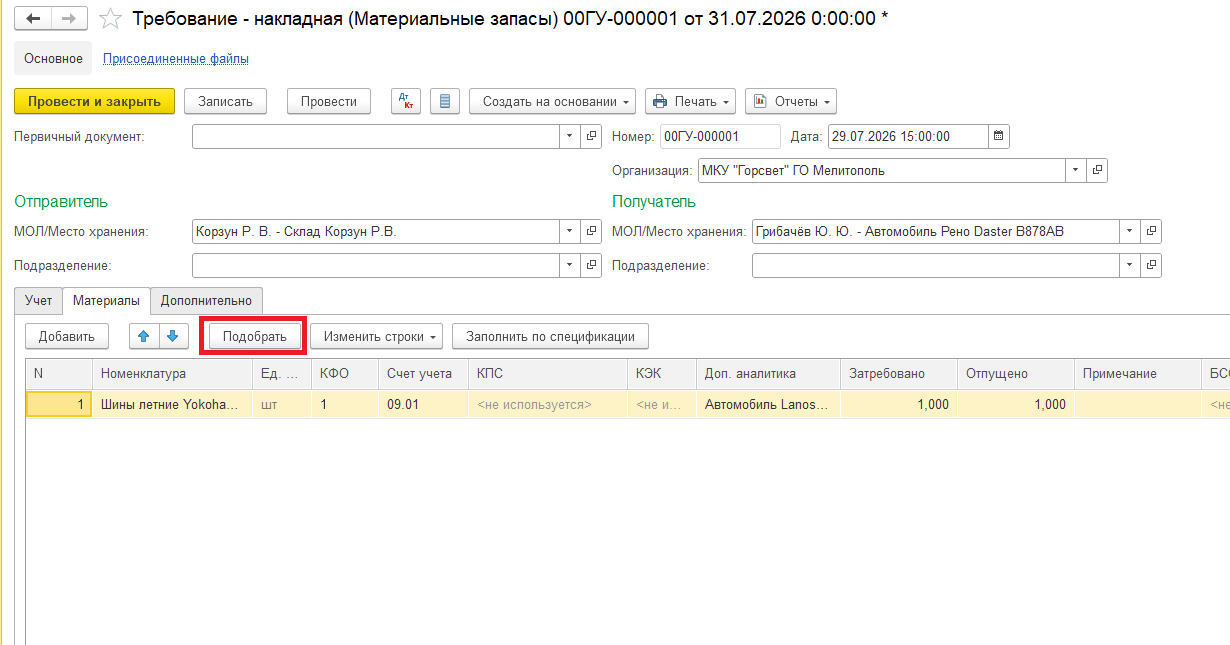1230x645 pixels.
Task: Open the Создать на основании menu
Action: point(553,101)
